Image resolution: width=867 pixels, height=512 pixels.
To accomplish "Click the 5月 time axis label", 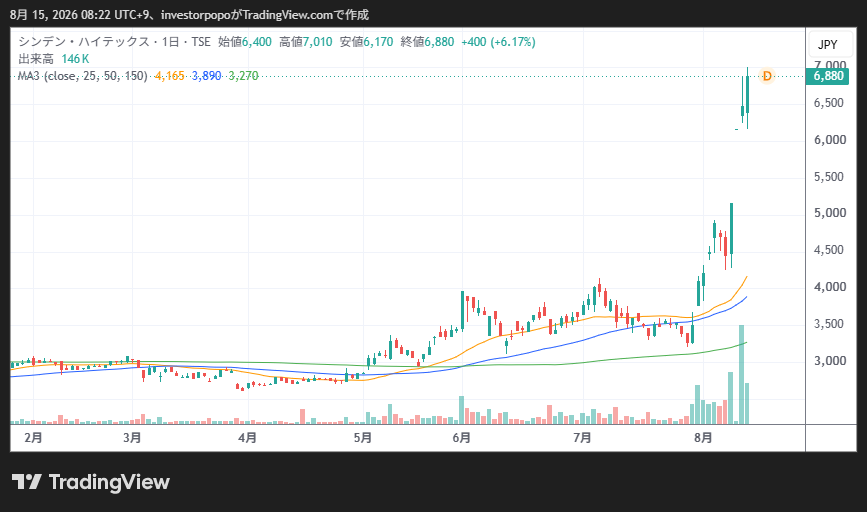I will click(x=362, y=438).
